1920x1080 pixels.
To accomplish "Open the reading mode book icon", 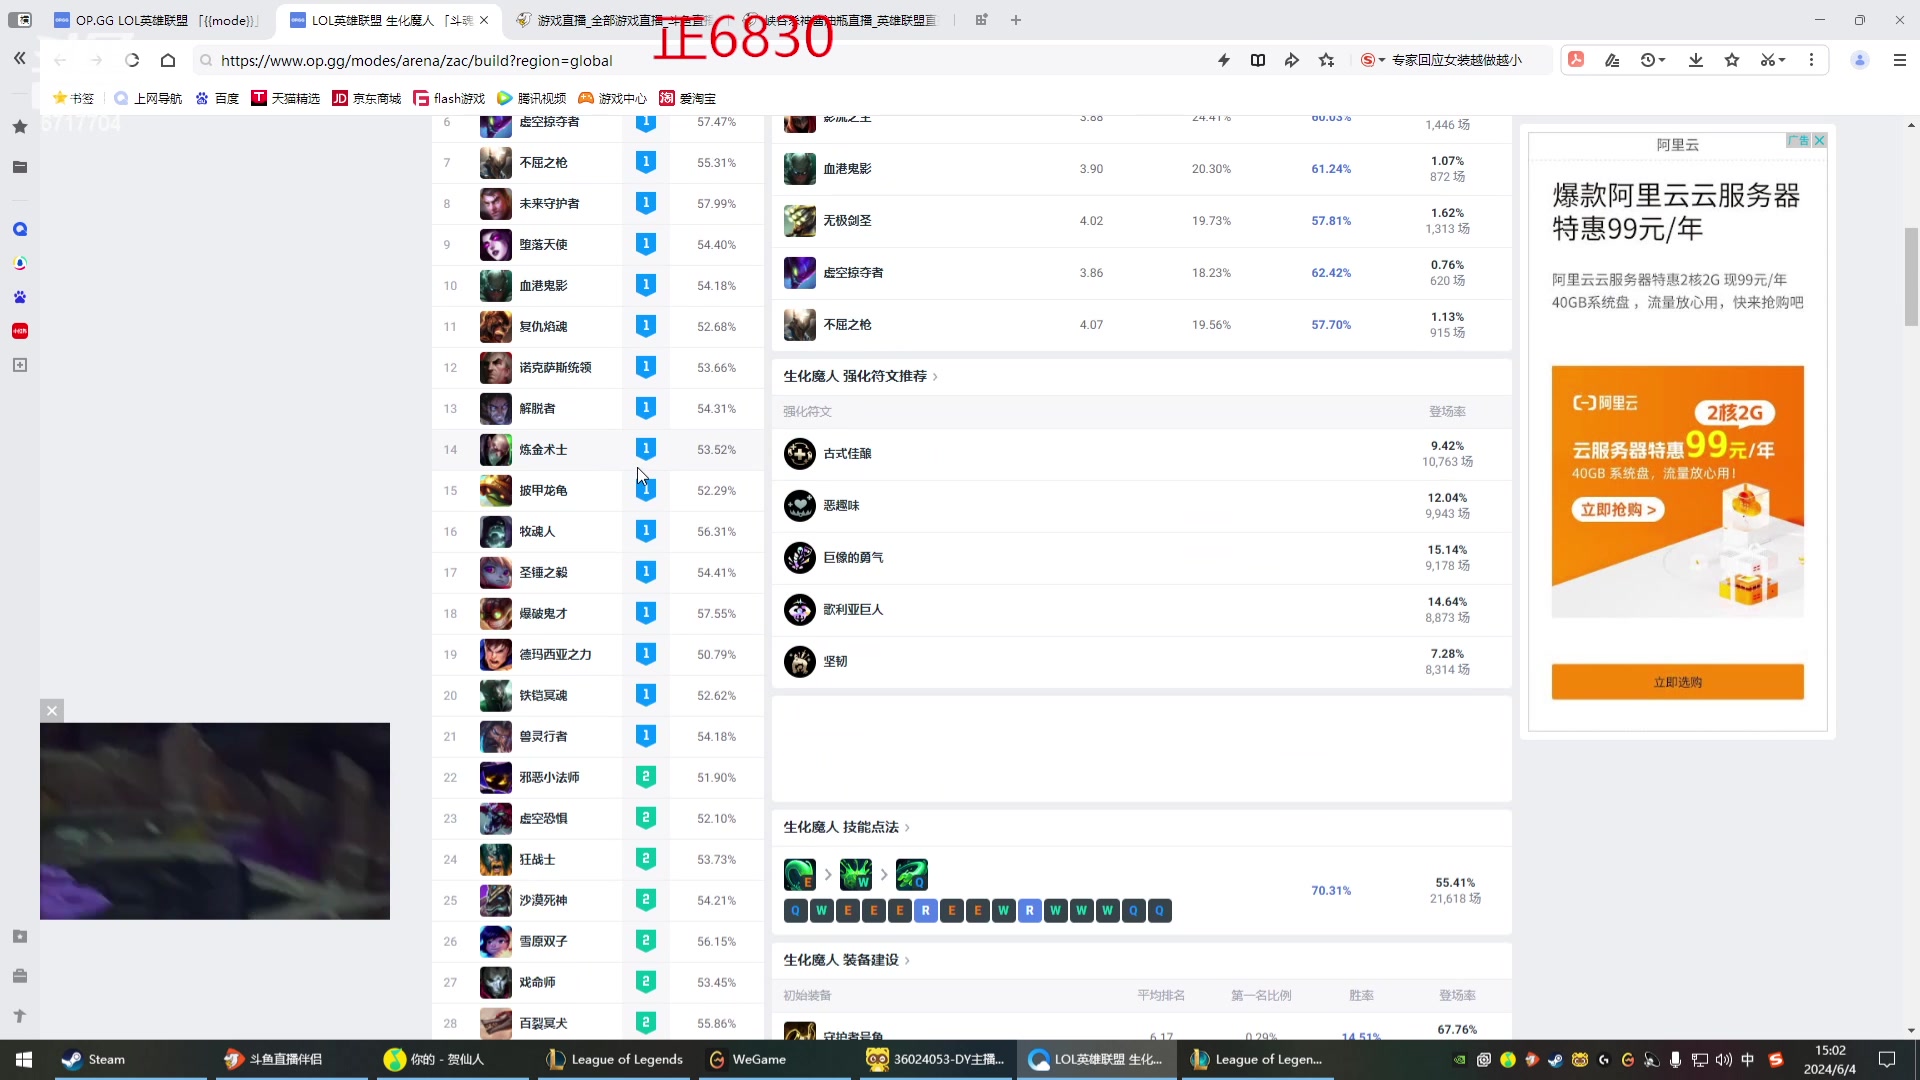I will point(1258,60).
